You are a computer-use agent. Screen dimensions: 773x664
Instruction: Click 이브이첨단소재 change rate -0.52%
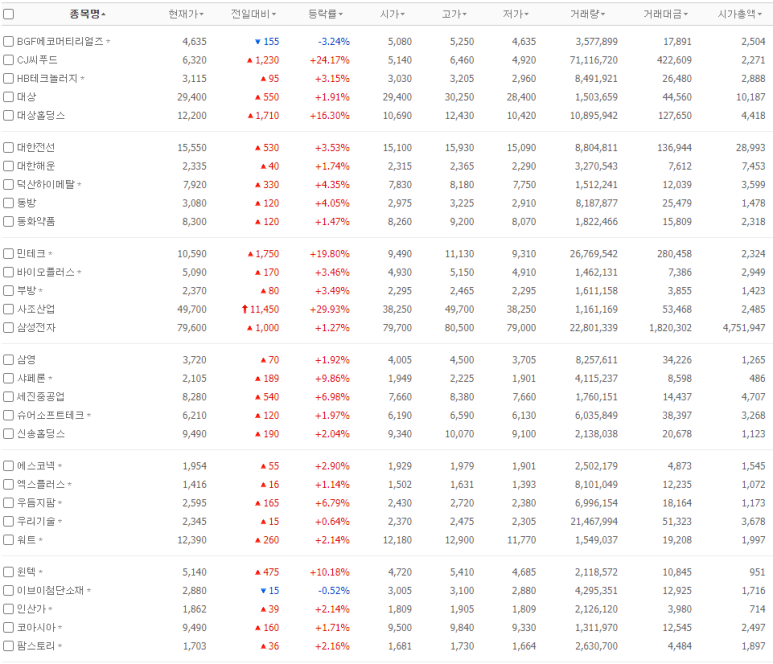click(334, 591)
